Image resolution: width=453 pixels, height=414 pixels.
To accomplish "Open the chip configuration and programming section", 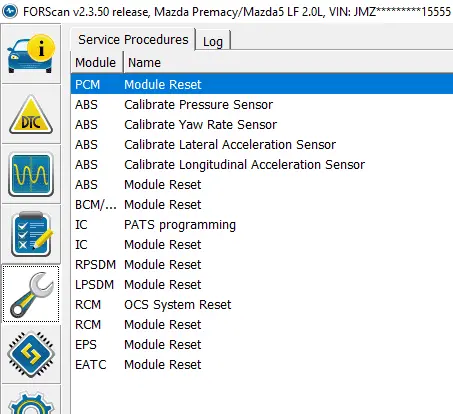I will click(x=31, y=354).
